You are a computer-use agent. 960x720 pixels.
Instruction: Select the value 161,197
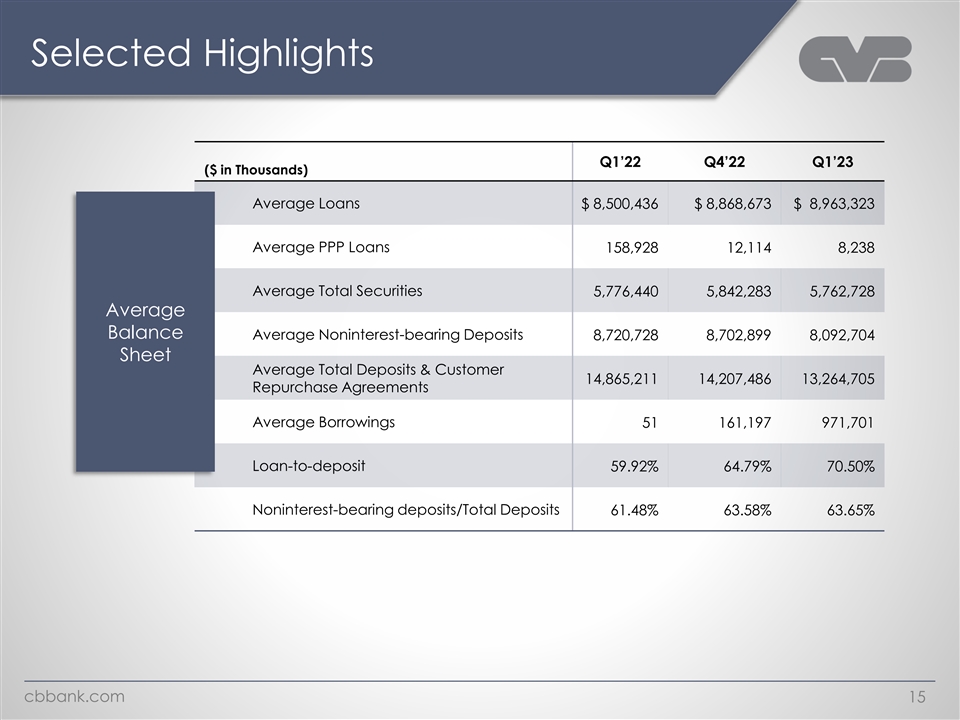744,422
